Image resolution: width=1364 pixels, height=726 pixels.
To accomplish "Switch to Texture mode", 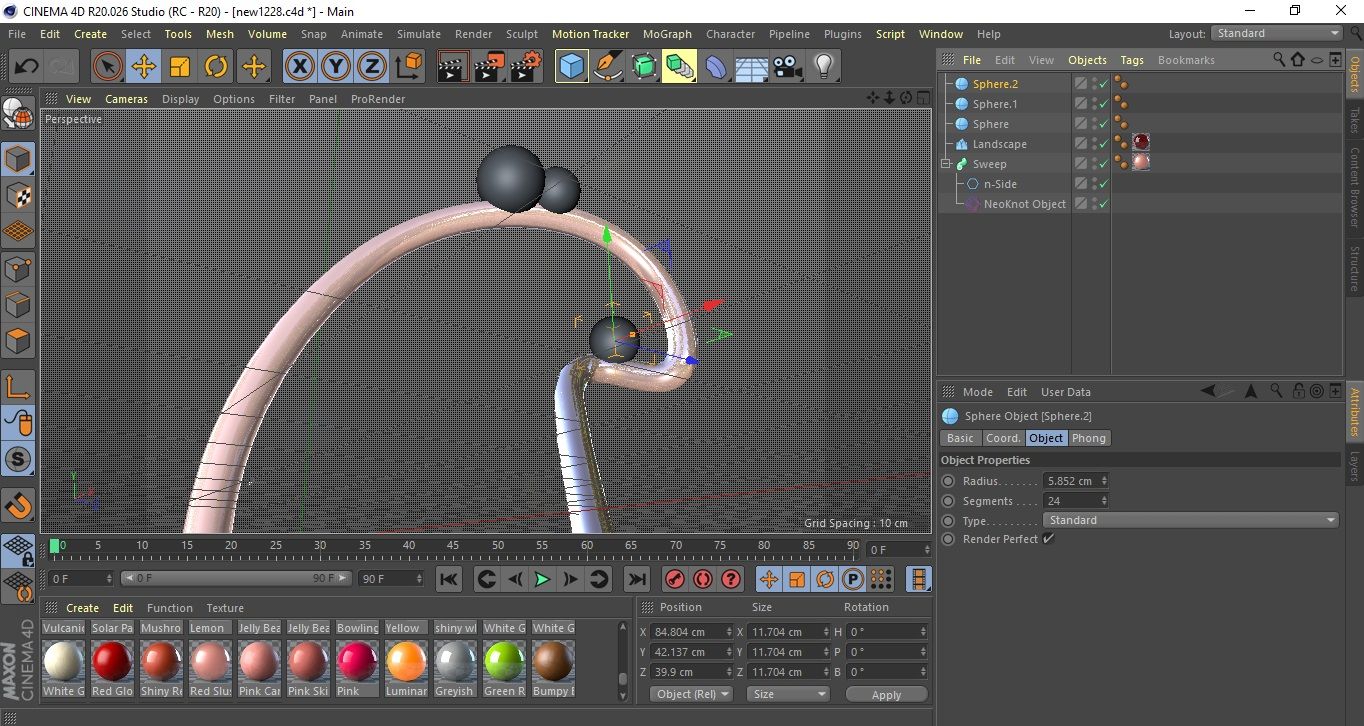I will 18,195.
